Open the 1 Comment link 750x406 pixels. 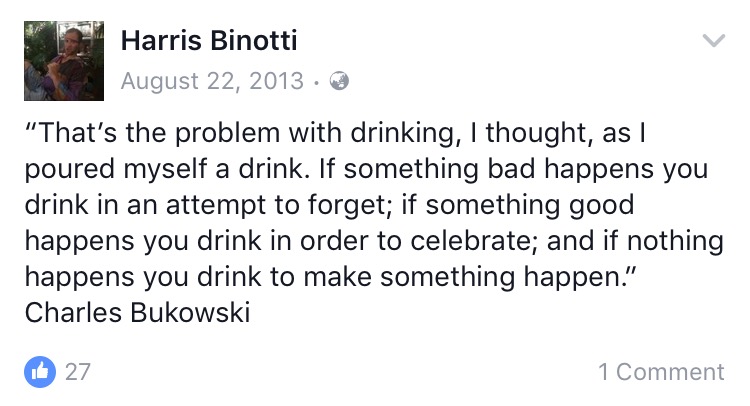click(x=661, y=372)
